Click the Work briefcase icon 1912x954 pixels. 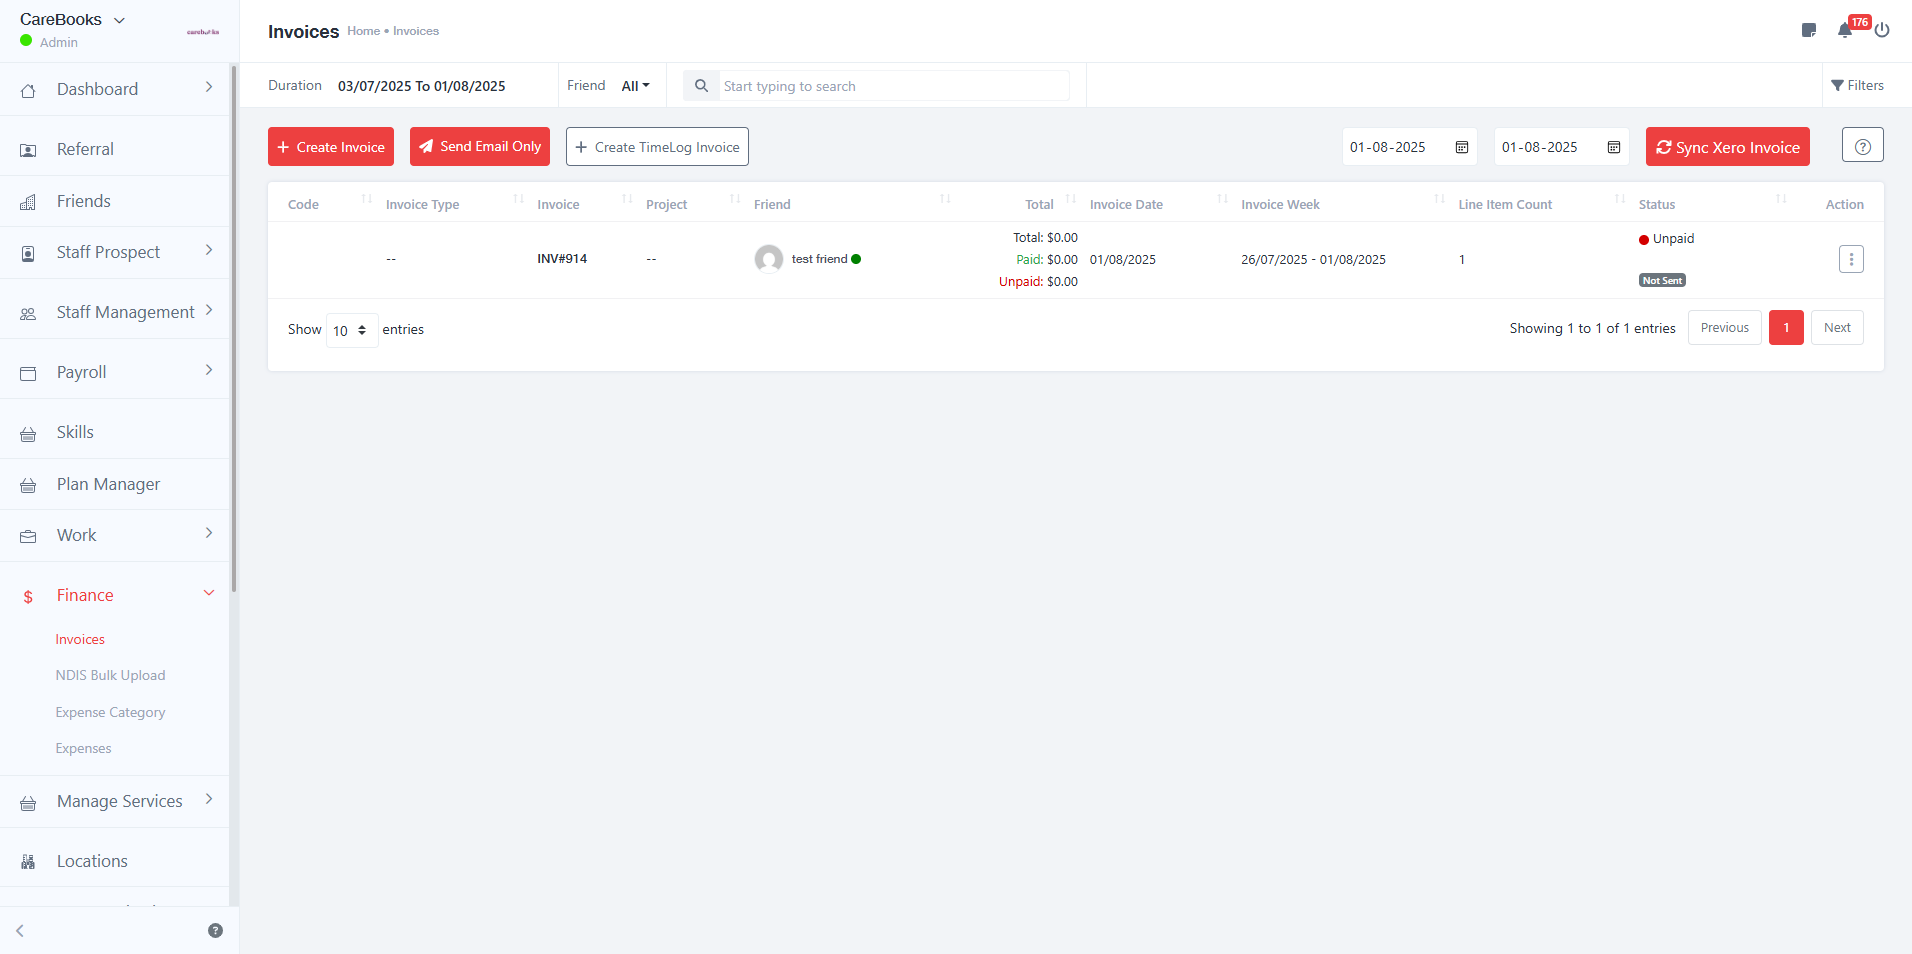pos(28,536)
